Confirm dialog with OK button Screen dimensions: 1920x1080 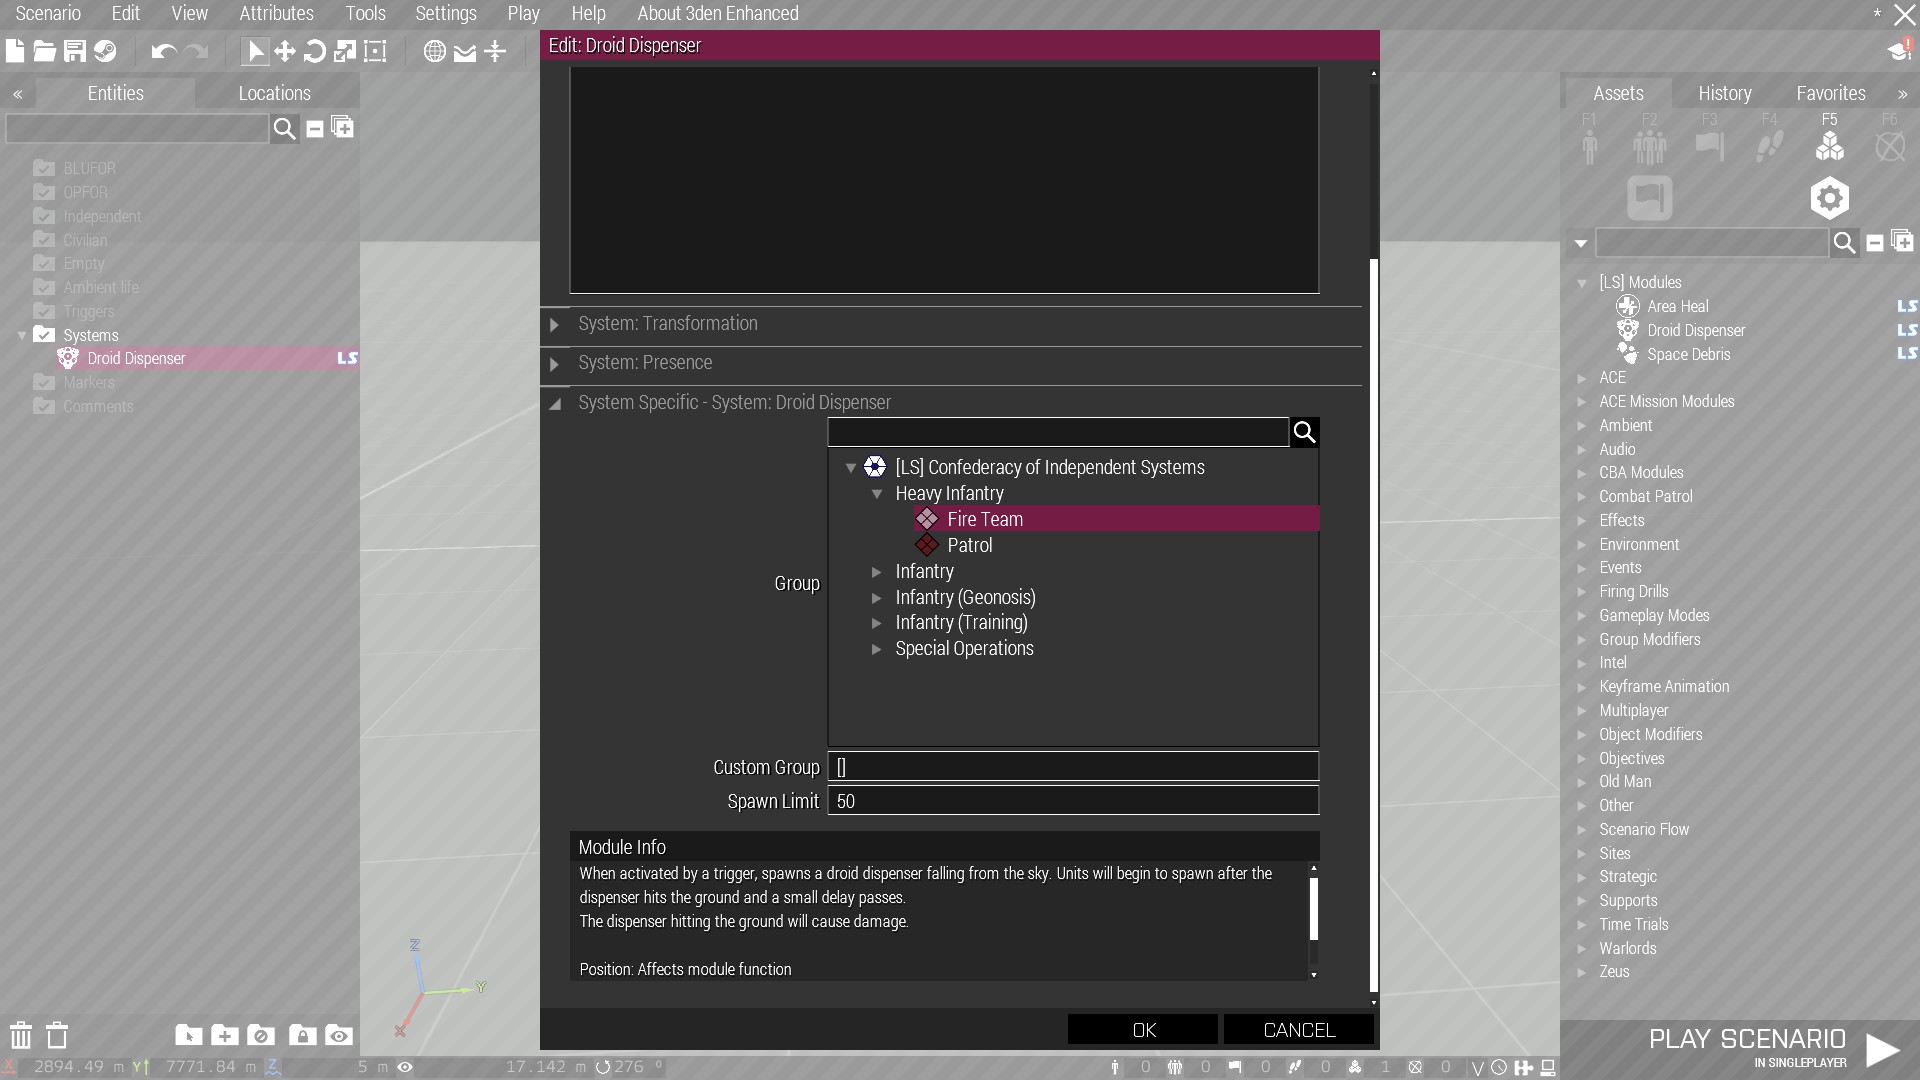pyautogui.click(x=1143, y=1030)
